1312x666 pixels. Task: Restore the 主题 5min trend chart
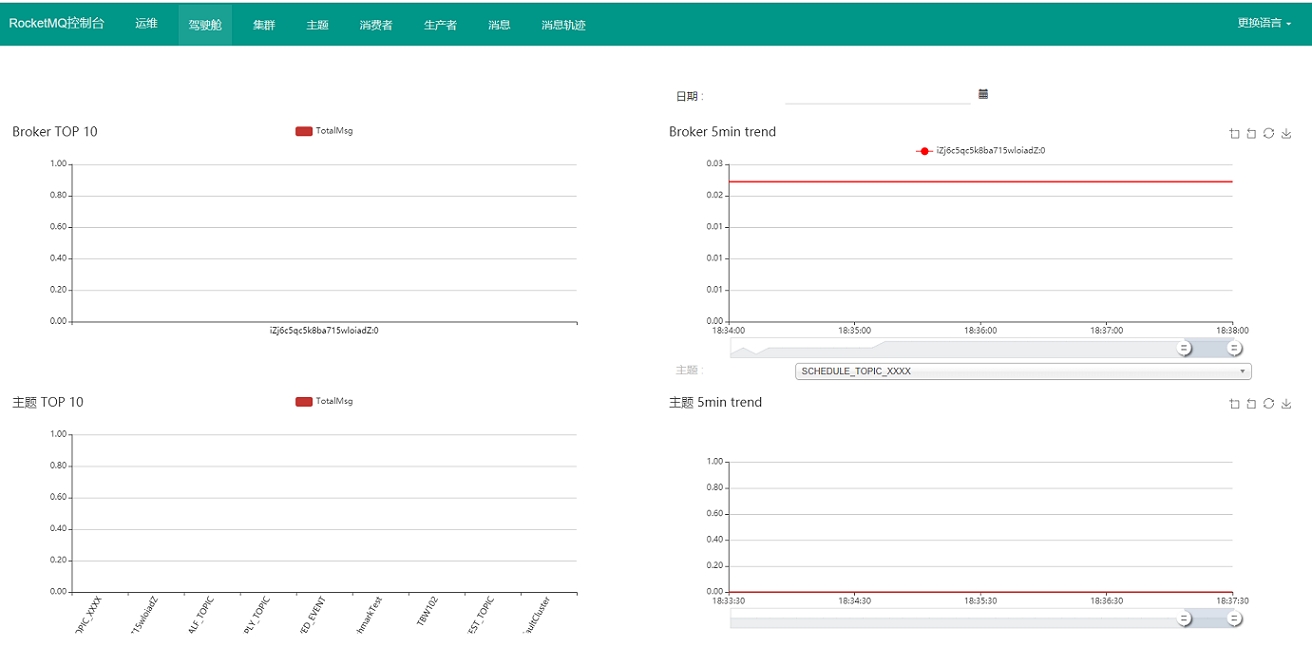point(1268,404)
